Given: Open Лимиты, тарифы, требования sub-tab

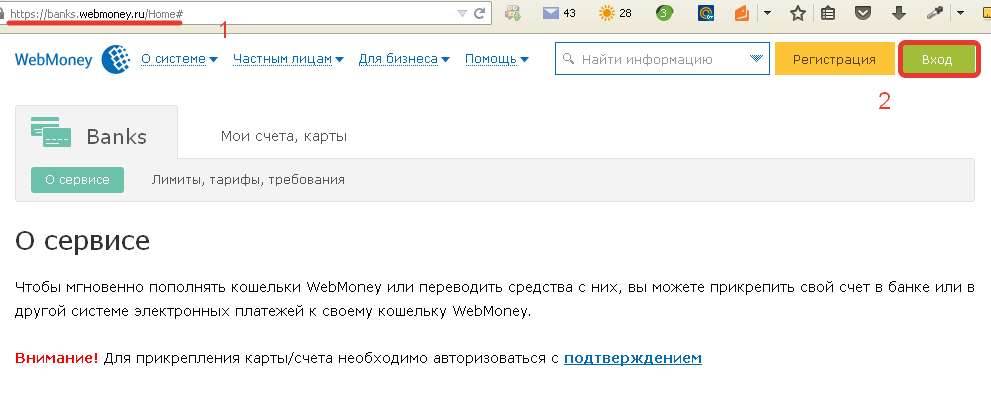Looking at the screenshot, I should tap(248, 179).
